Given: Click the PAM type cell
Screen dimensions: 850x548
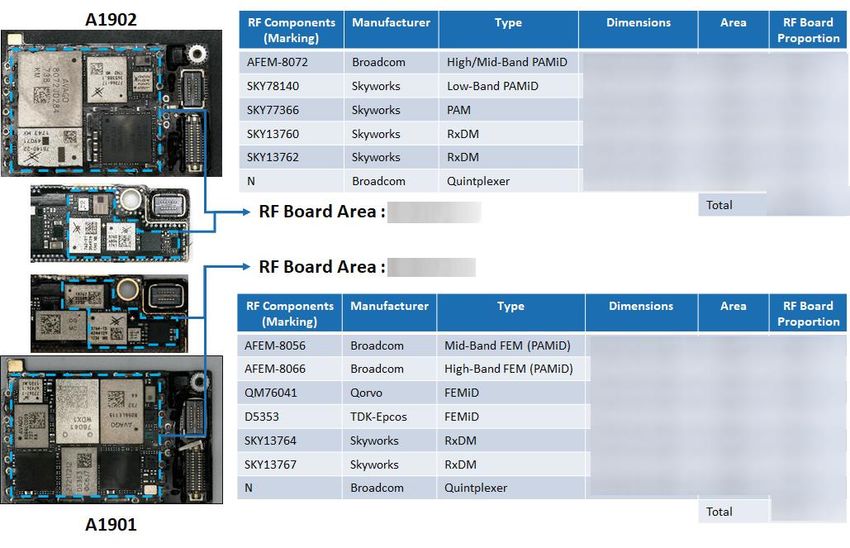Looking at the screenshot, I should pos(508,110).
